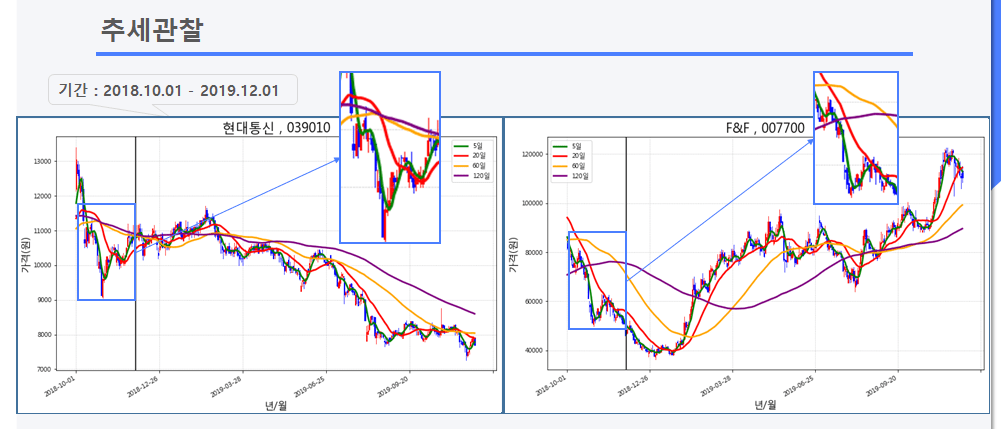Select the blue highlight box on 현대통신 chart
This screenshot has width=1001, height=429.
(x=106, y=252)
